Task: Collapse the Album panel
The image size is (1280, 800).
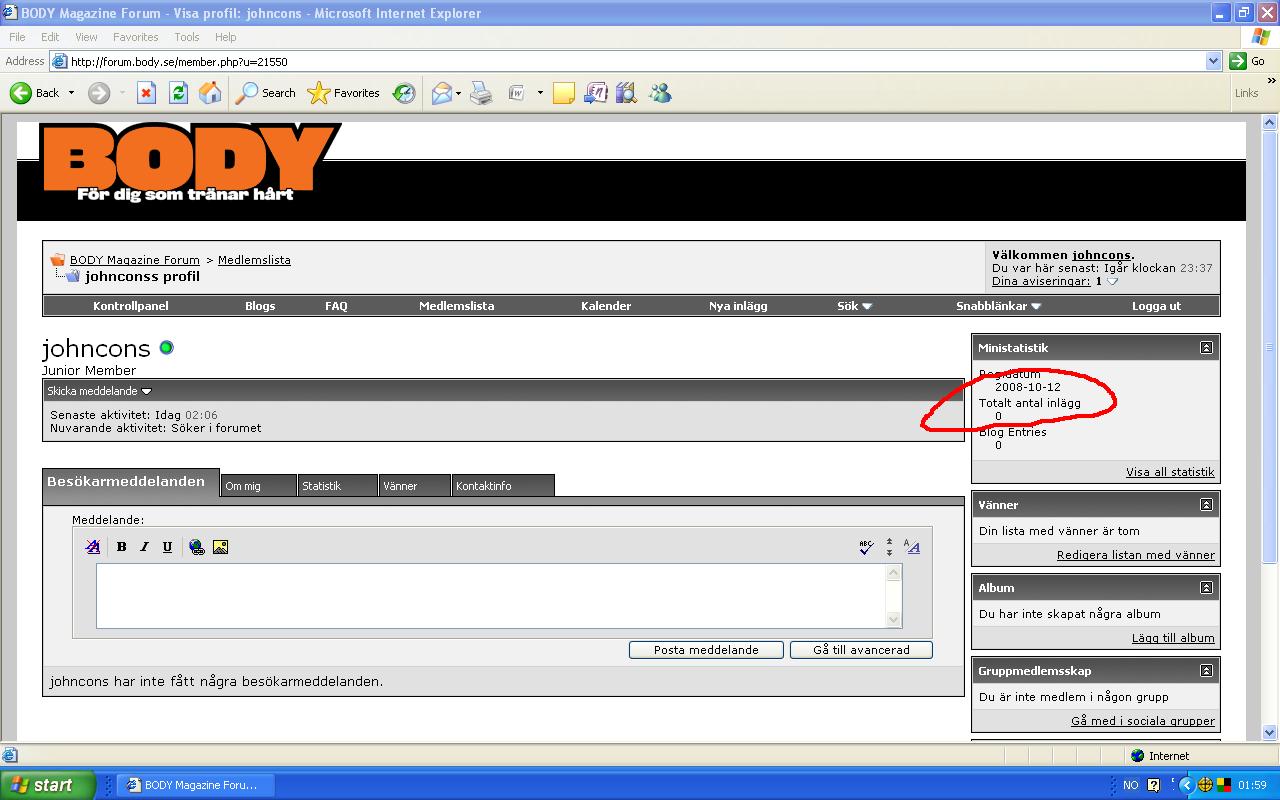Action: pyautogui.click(x=1206, y=588)
